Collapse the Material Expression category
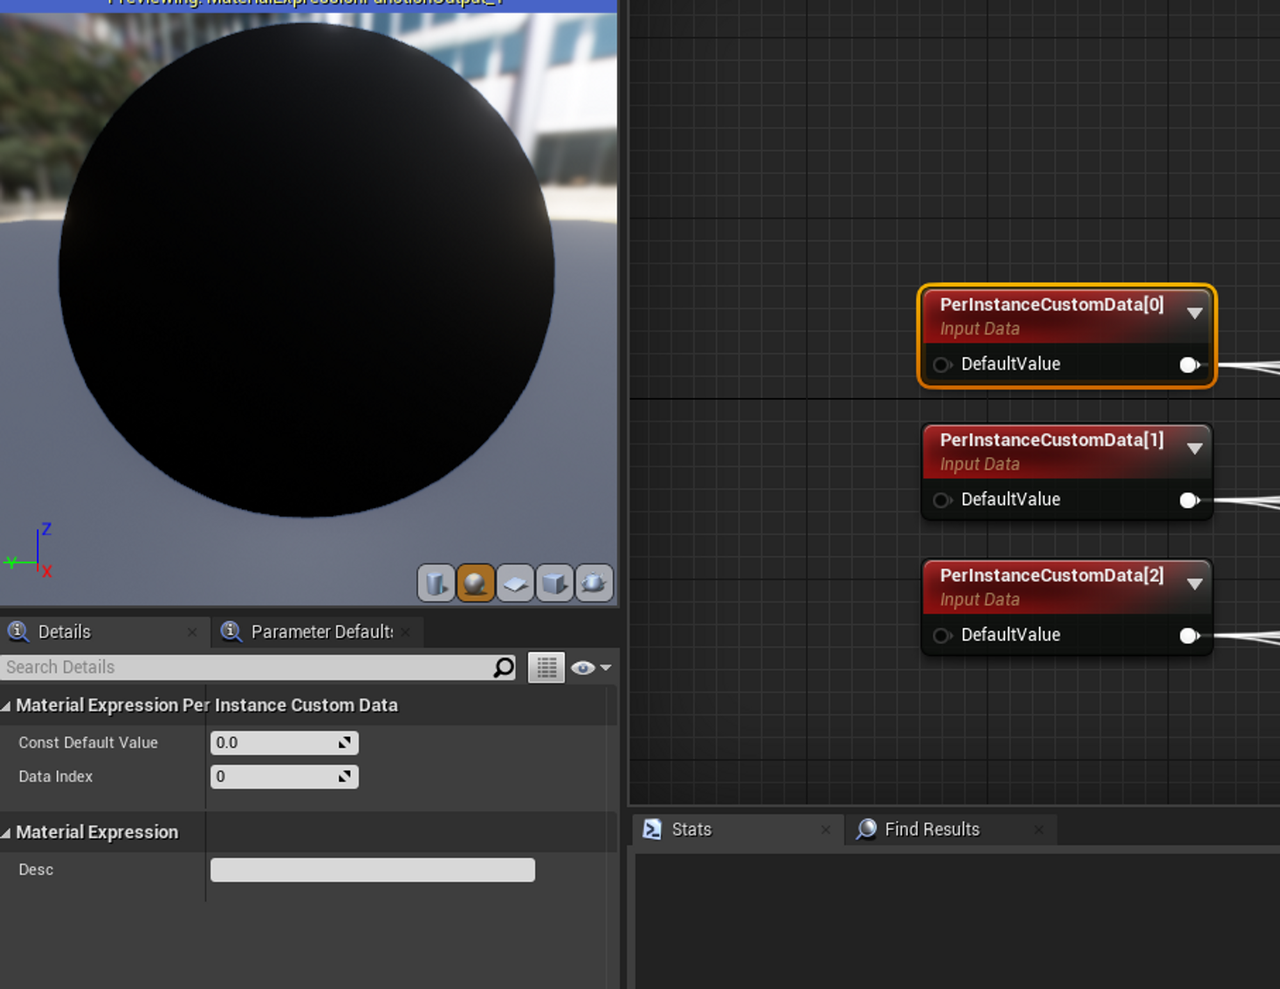This screenshot has width=1280, height=989. point(7,833)
